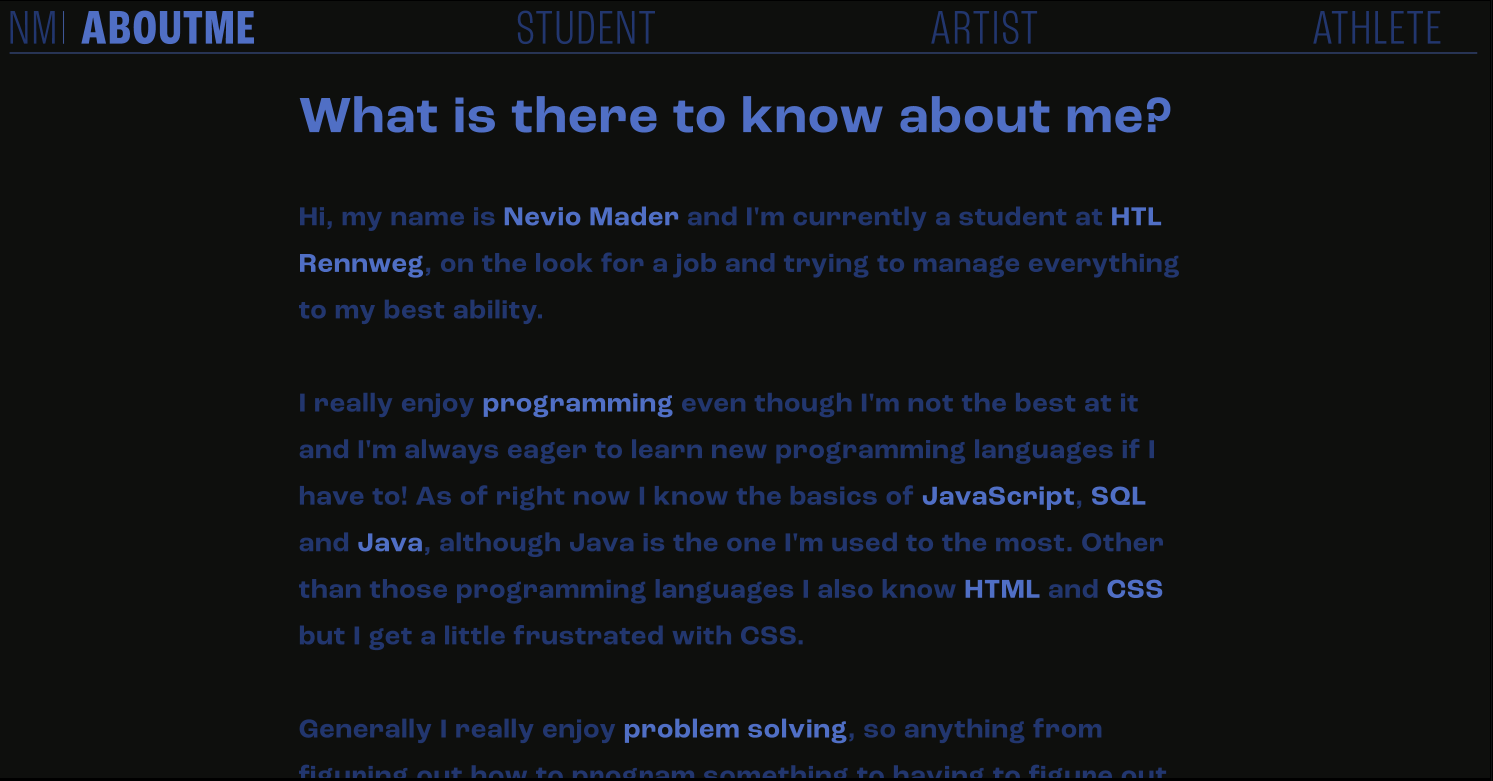
Task: Go to the ARTIST section
Action: pyautogui.click(x=984, y=28)
